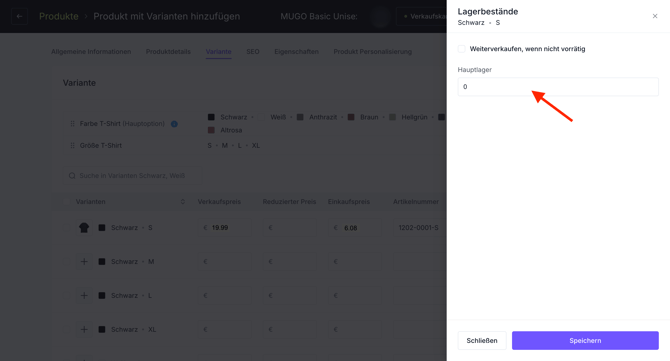Enable Weiterverkaufen, wenn nicht vorrätig checkbox
The height and width of the screenshot is (361, 670).
(x=461, y=49)
